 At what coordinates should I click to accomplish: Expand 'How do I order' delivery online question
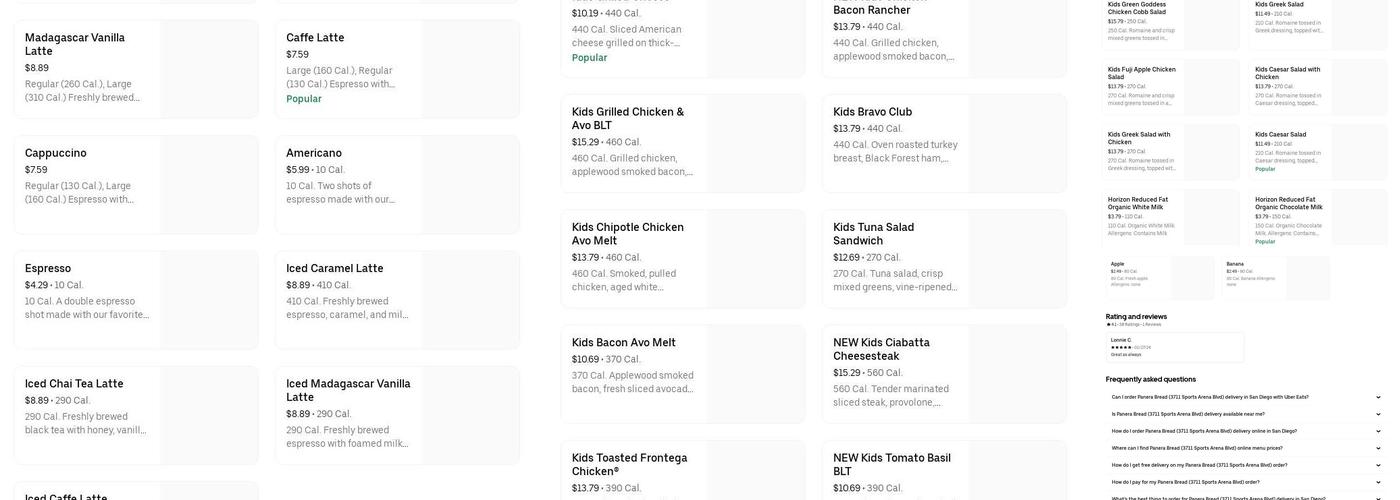(1378, 431)
